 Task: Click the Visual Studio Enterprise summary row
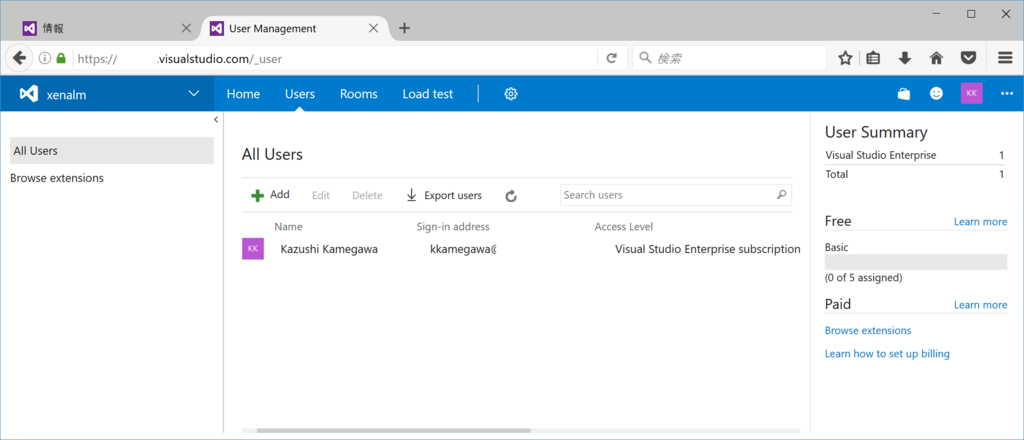point(916,155)
